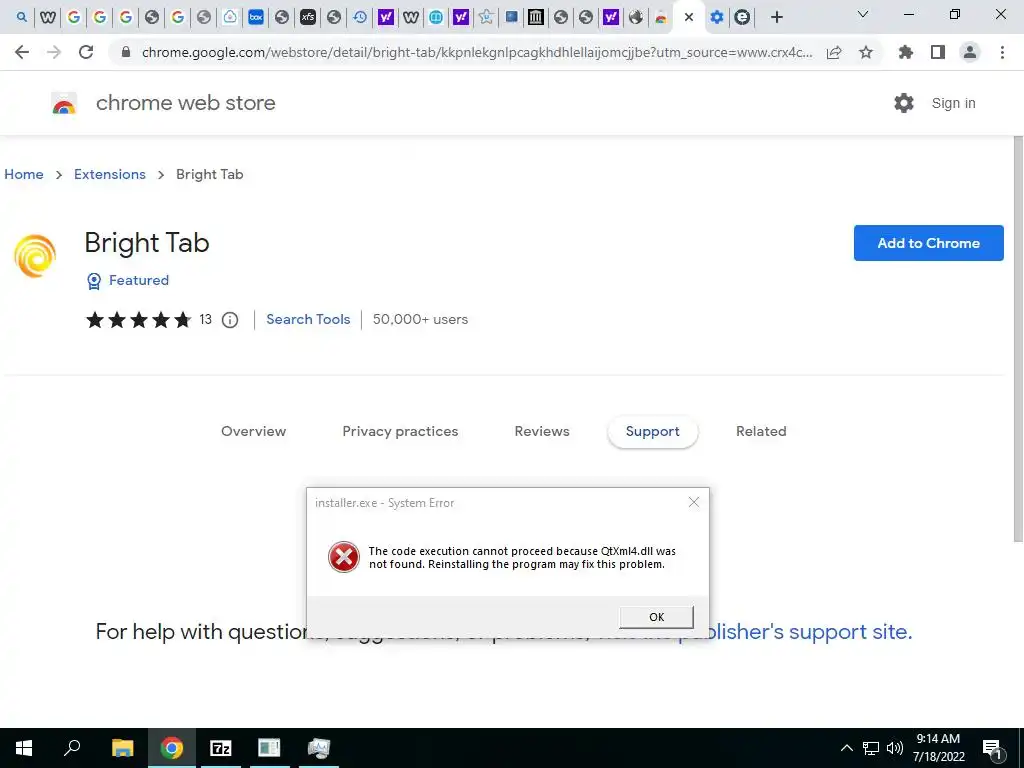Share this page using the address bar icon
1024x768 pixels.
(833, 52)
